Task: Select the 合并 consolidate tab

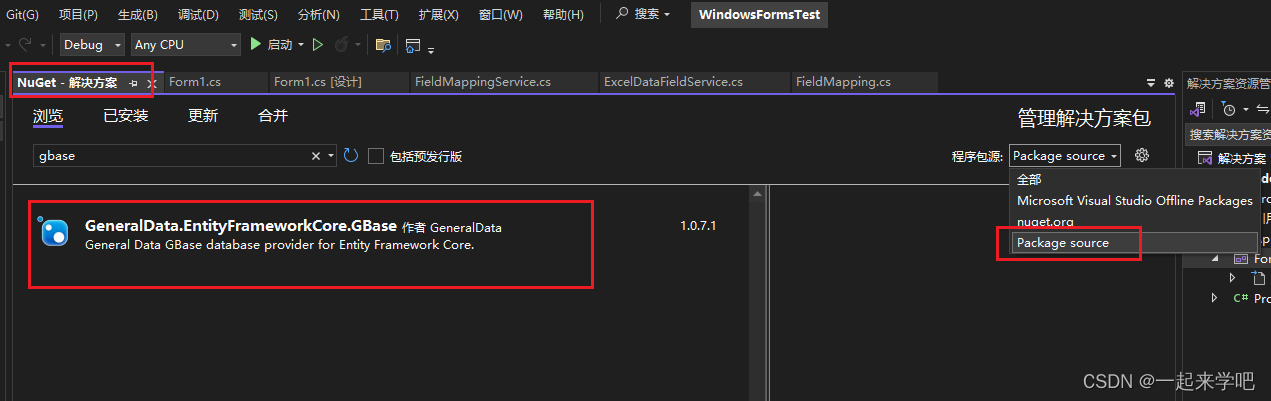Action: [273, 116]
